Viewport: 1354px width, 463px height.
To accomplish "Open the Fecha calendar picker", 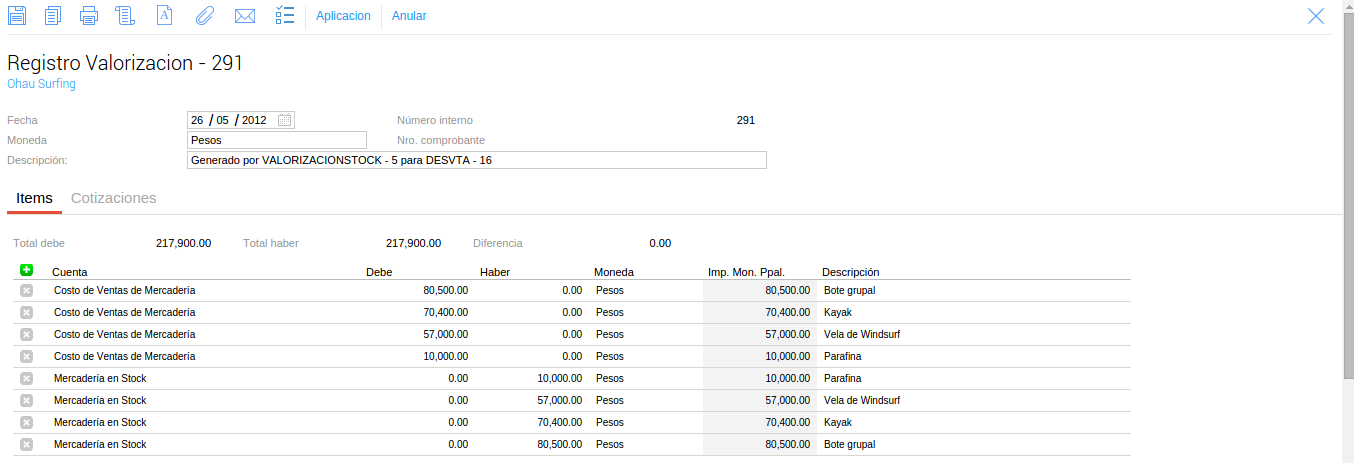I will pyautogui.click(x=284, y=120).
